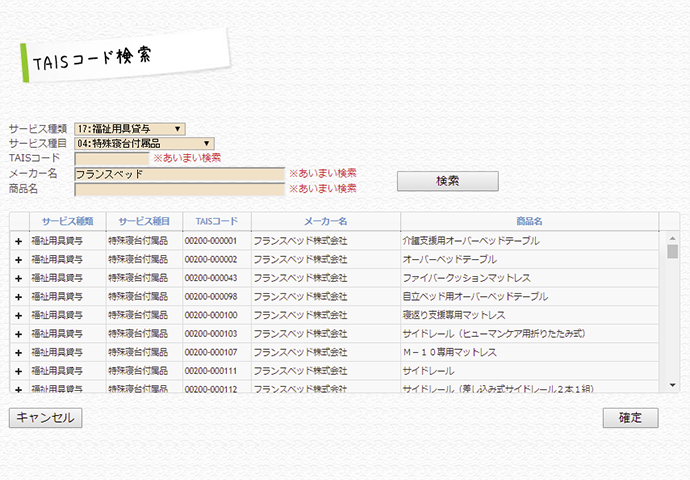Expand row for code 00200-000103

(x=18, y=333)
